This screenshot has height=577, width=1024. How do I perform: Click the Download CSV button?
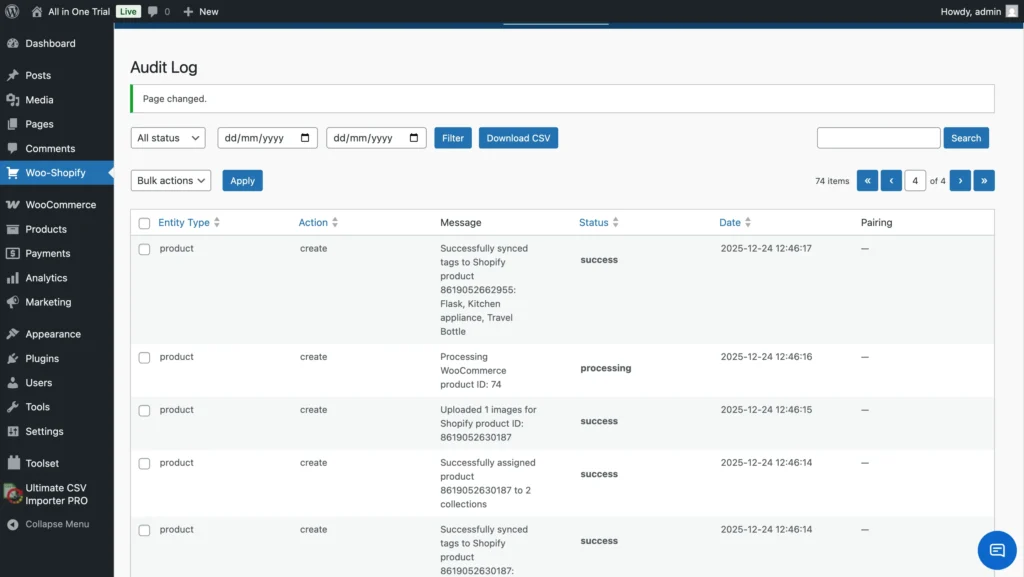point(518,137)
